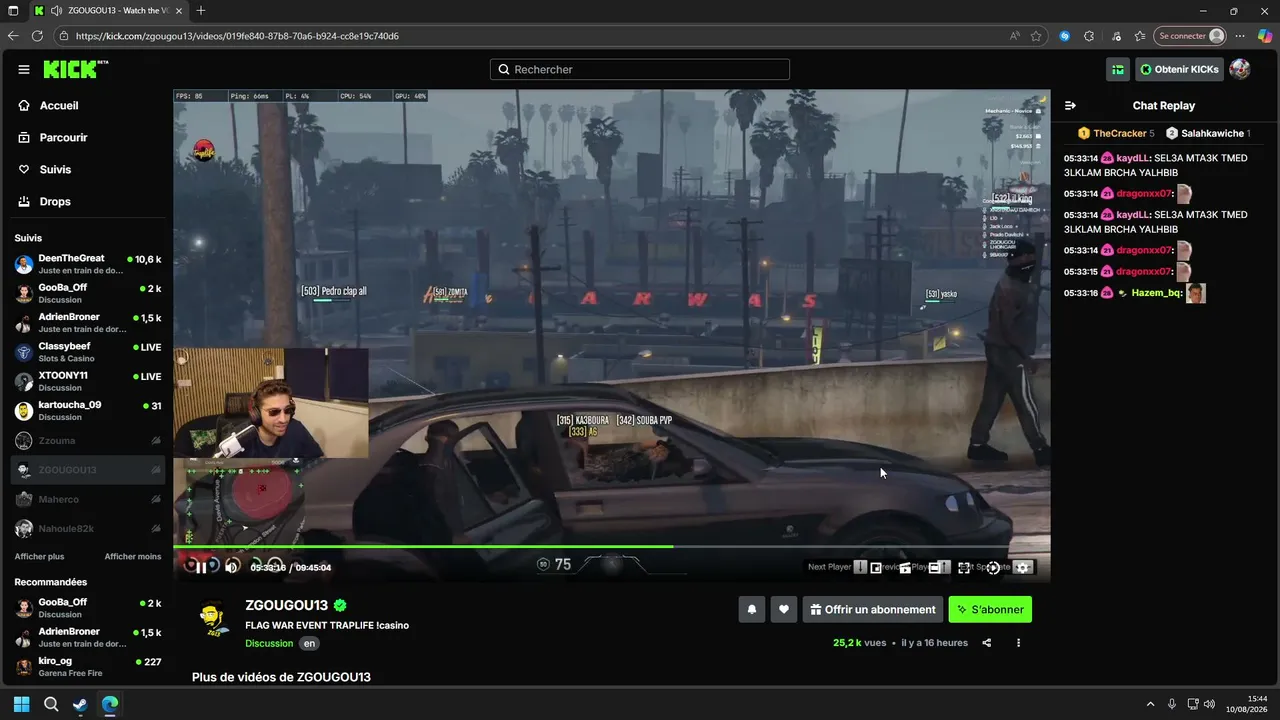Click ZGOUGOU13 channel avatar below video
Screen dimensions: 1280x720
point(213,616)
